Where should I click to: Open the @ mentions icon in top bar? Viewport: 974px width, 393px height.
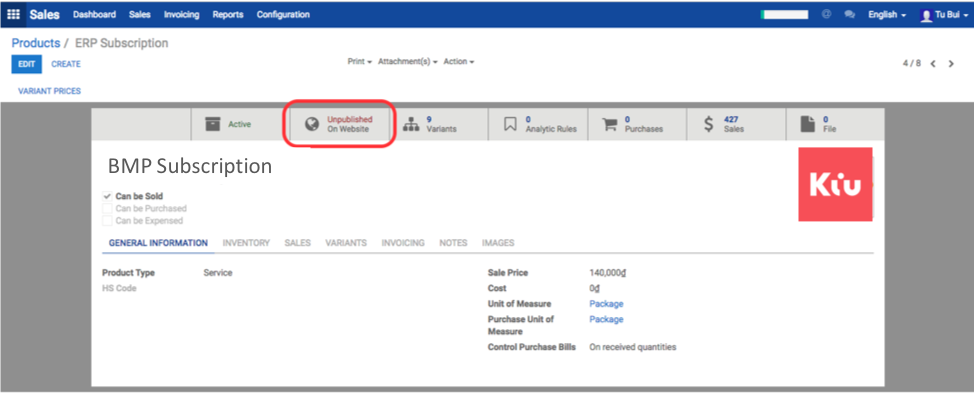[827, 14]
